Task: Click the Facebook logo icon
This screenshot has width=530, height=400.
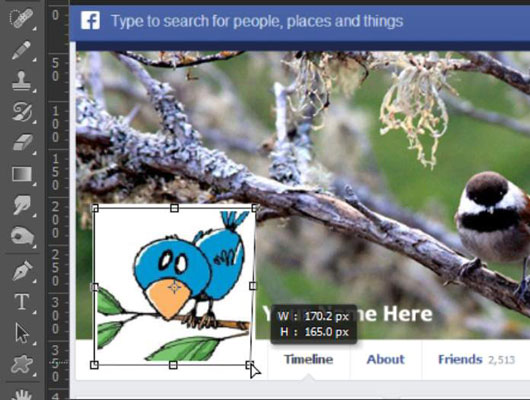Action: [90, 21]
